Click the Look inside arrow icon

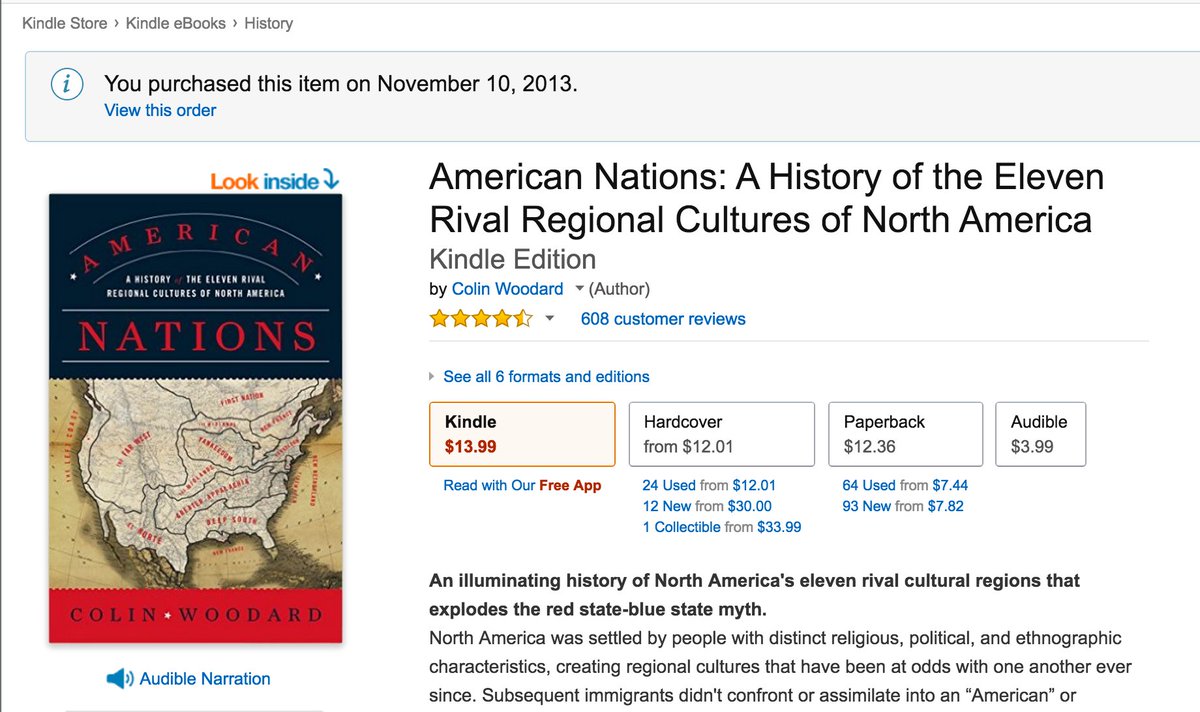click(332, 180)
